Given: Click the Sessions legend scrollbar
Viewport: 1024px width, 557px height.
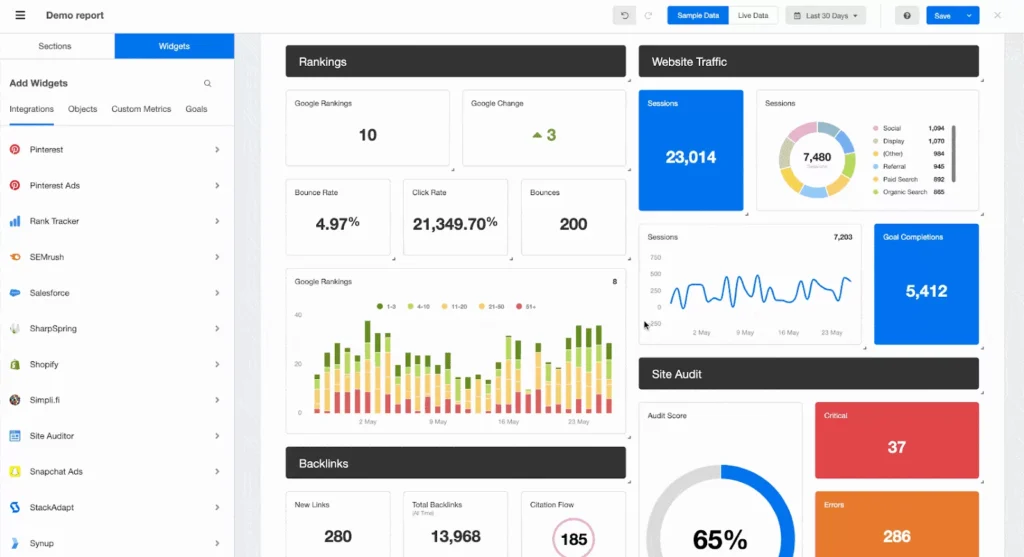Looking at the screenshot, I should [953, 152].
